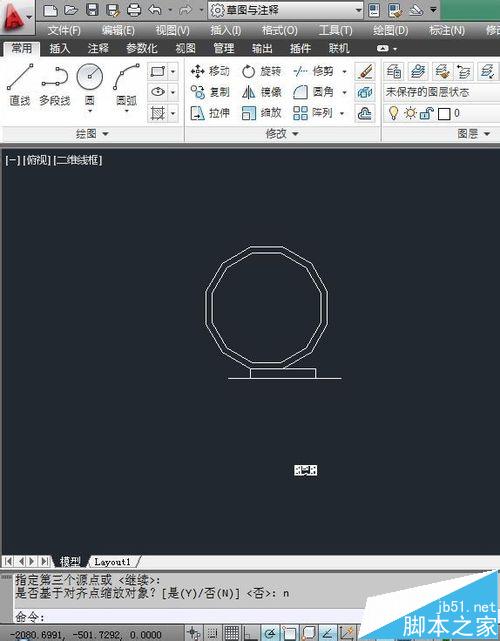The height and width of the screenshot is (641, 500).
Task: Click the Open file icon
Action: [x=71, y=10]
